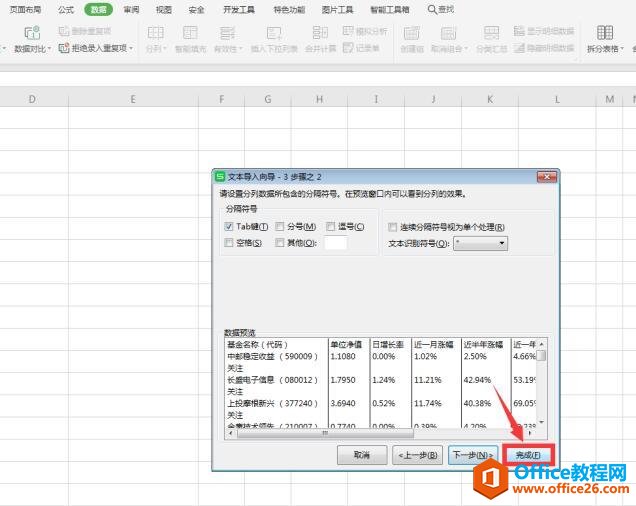The width and height of the screenshot is (636, 506).
Task: Click the 单位净值 preview column heading
Action: 346,345
